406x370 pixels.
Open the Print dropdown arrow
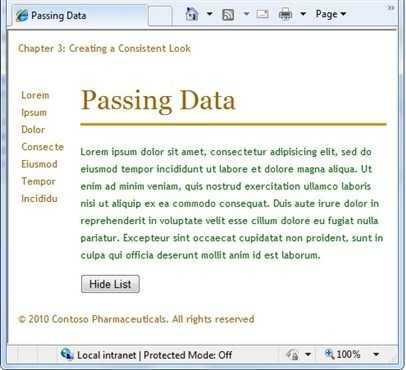click(x=303, y=14)
